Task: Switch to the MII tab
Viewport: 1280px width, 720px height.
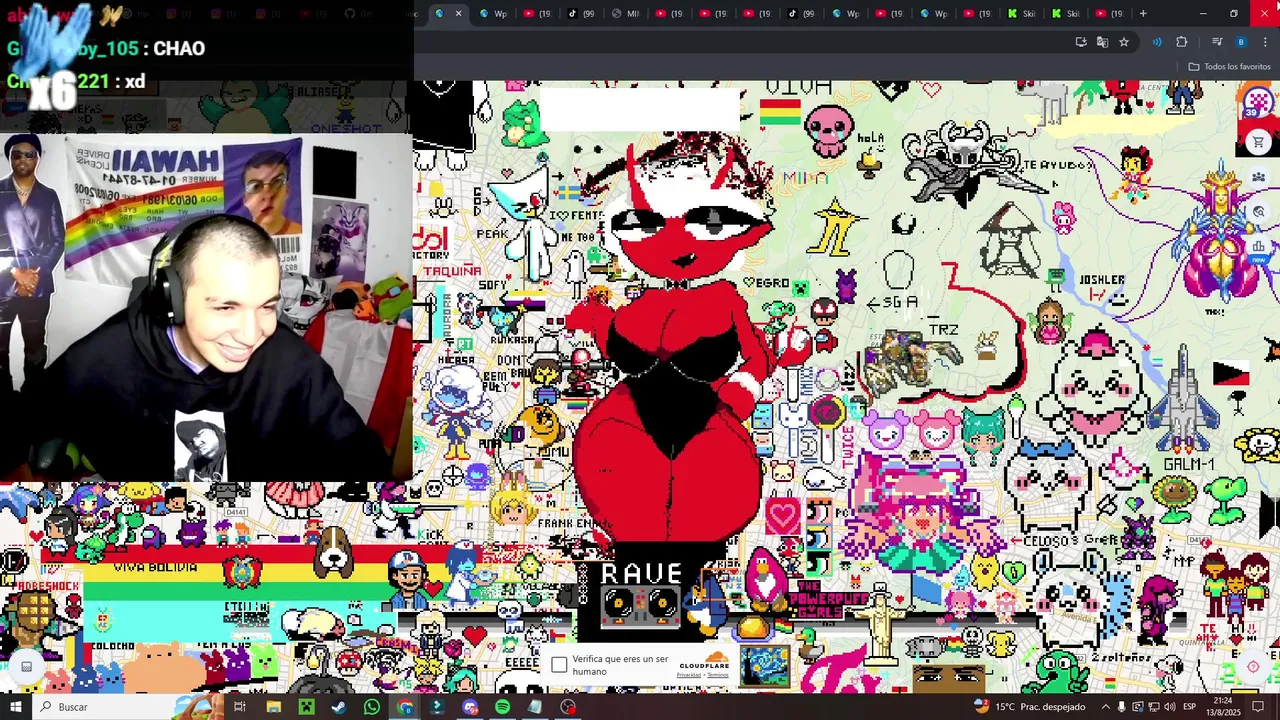Action: tap(626, 14)
